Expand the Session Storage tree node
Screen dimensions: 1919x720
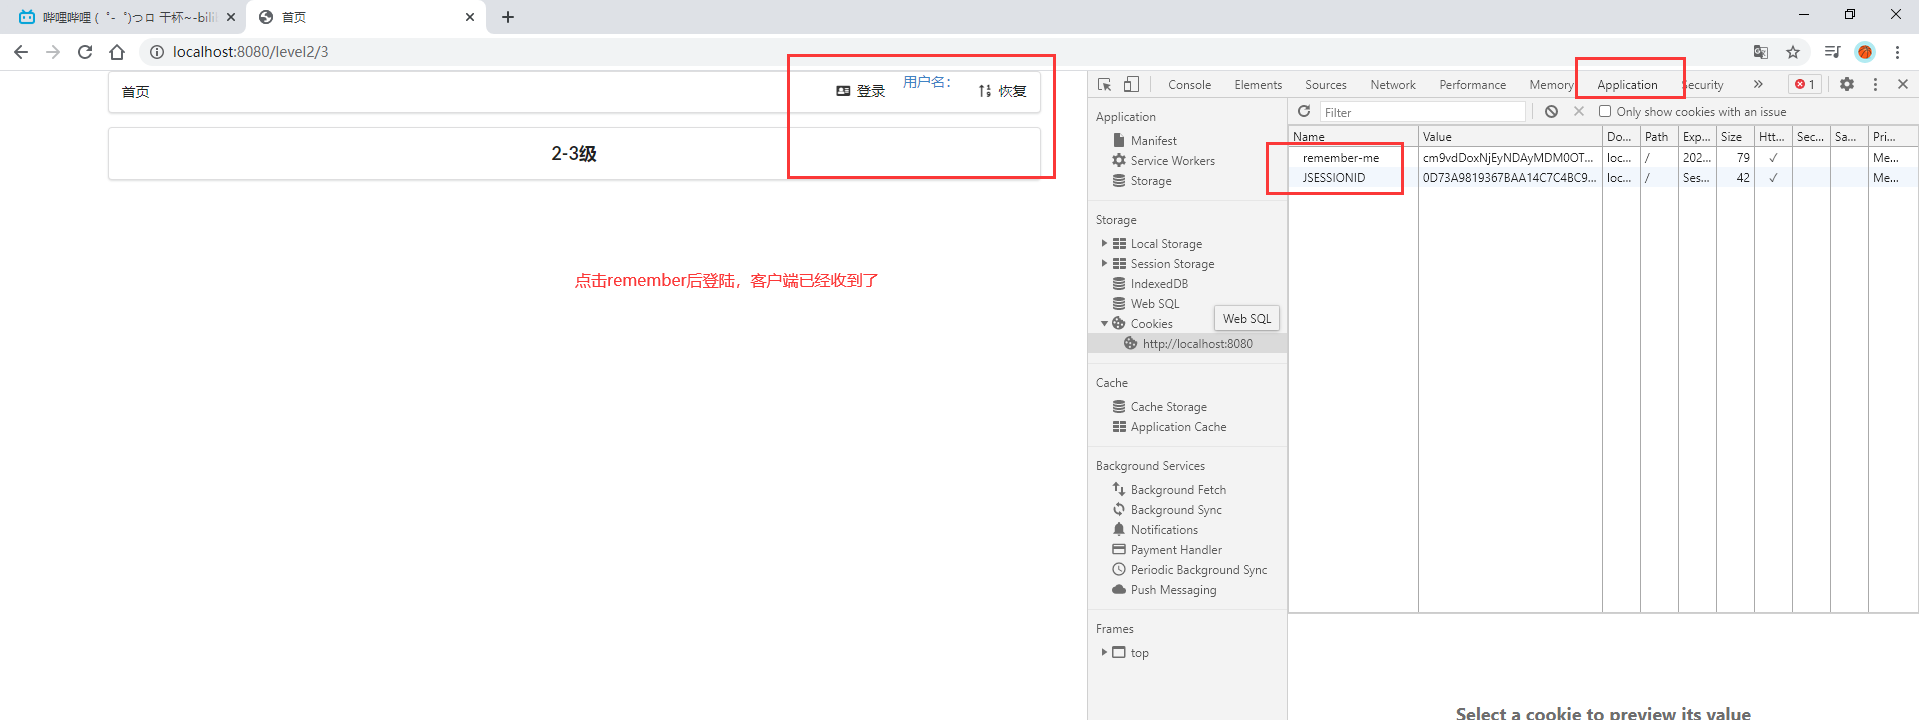pyautogui.click(x=1104, y=263)
